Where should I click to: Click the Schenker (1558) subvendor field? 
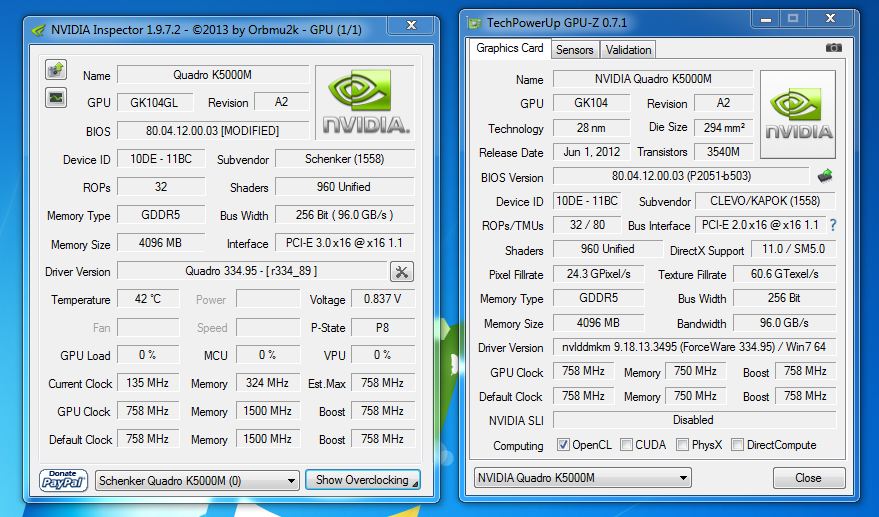(x=345, y=159)
